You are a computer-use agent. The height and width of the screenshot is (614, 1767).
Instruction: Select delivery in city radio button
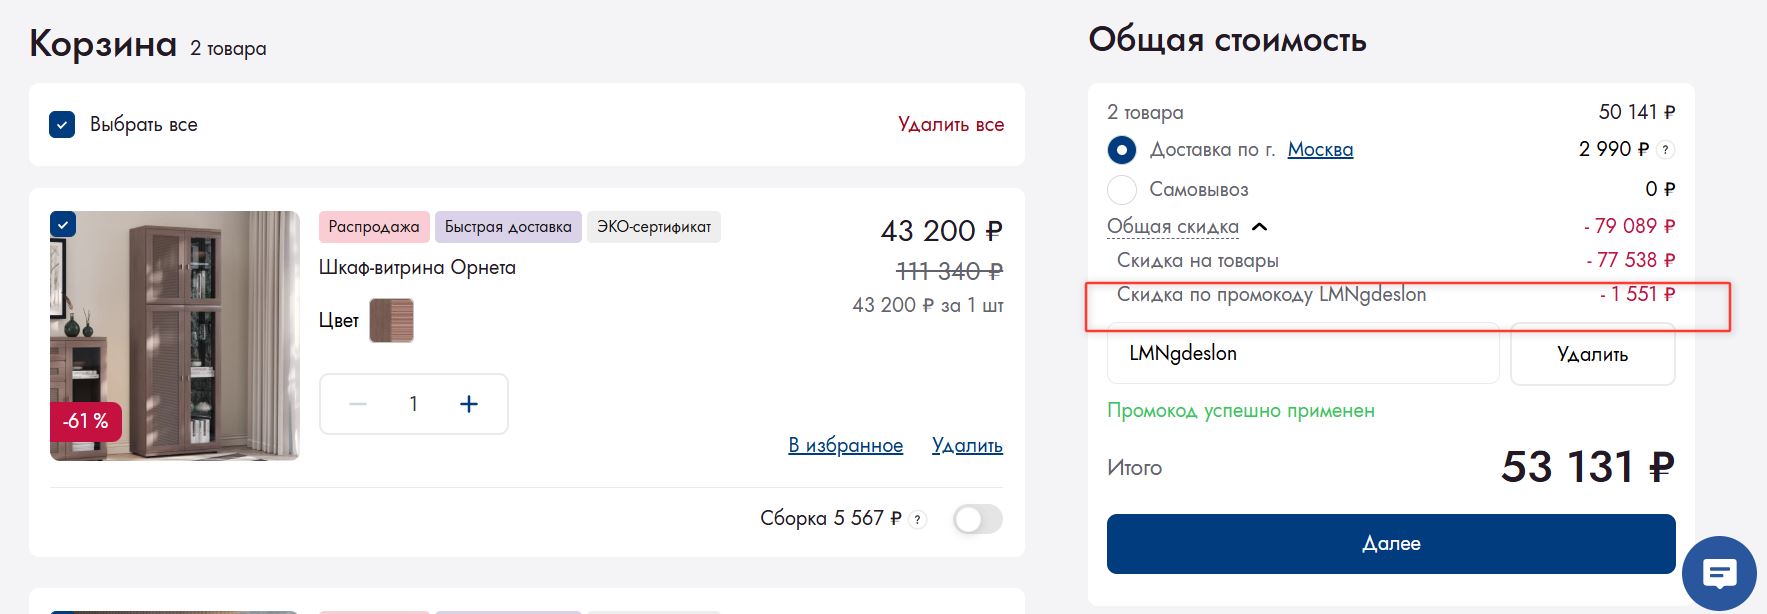click(x=1122, y=150)
